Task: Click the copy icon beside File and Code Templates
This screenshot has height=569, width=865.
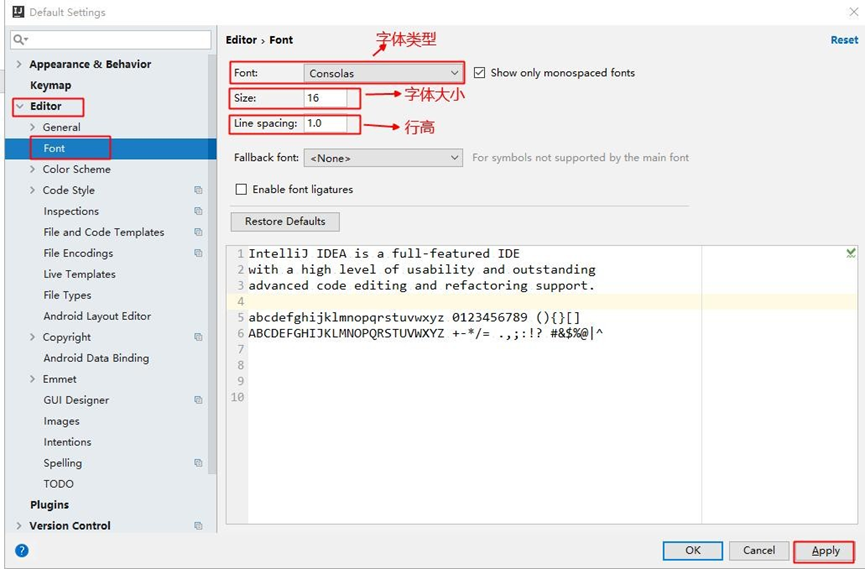Action: [x=198, y=232]
